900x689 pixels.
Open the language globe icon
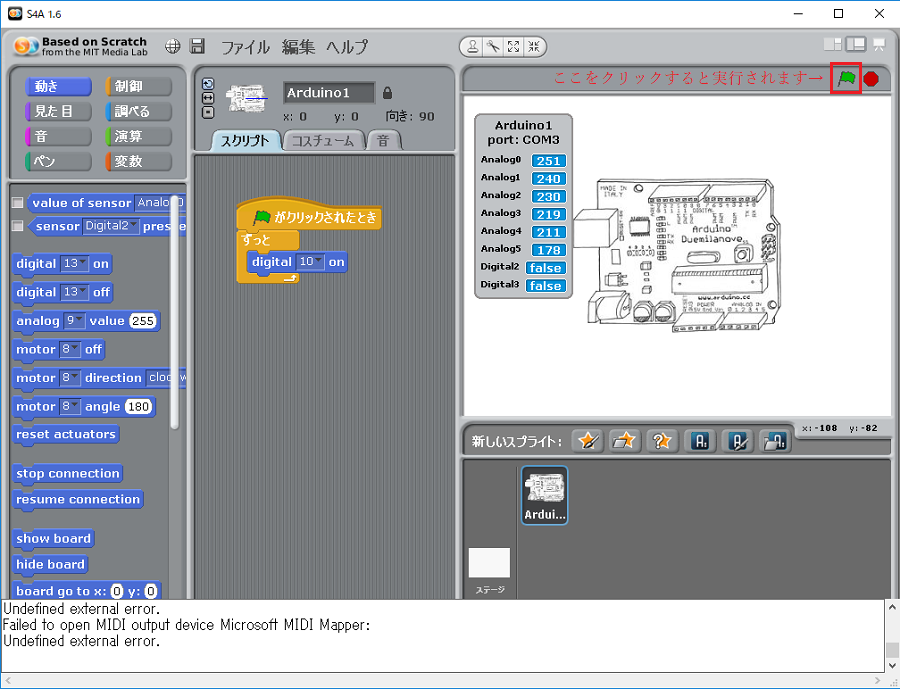pos(173,47)
